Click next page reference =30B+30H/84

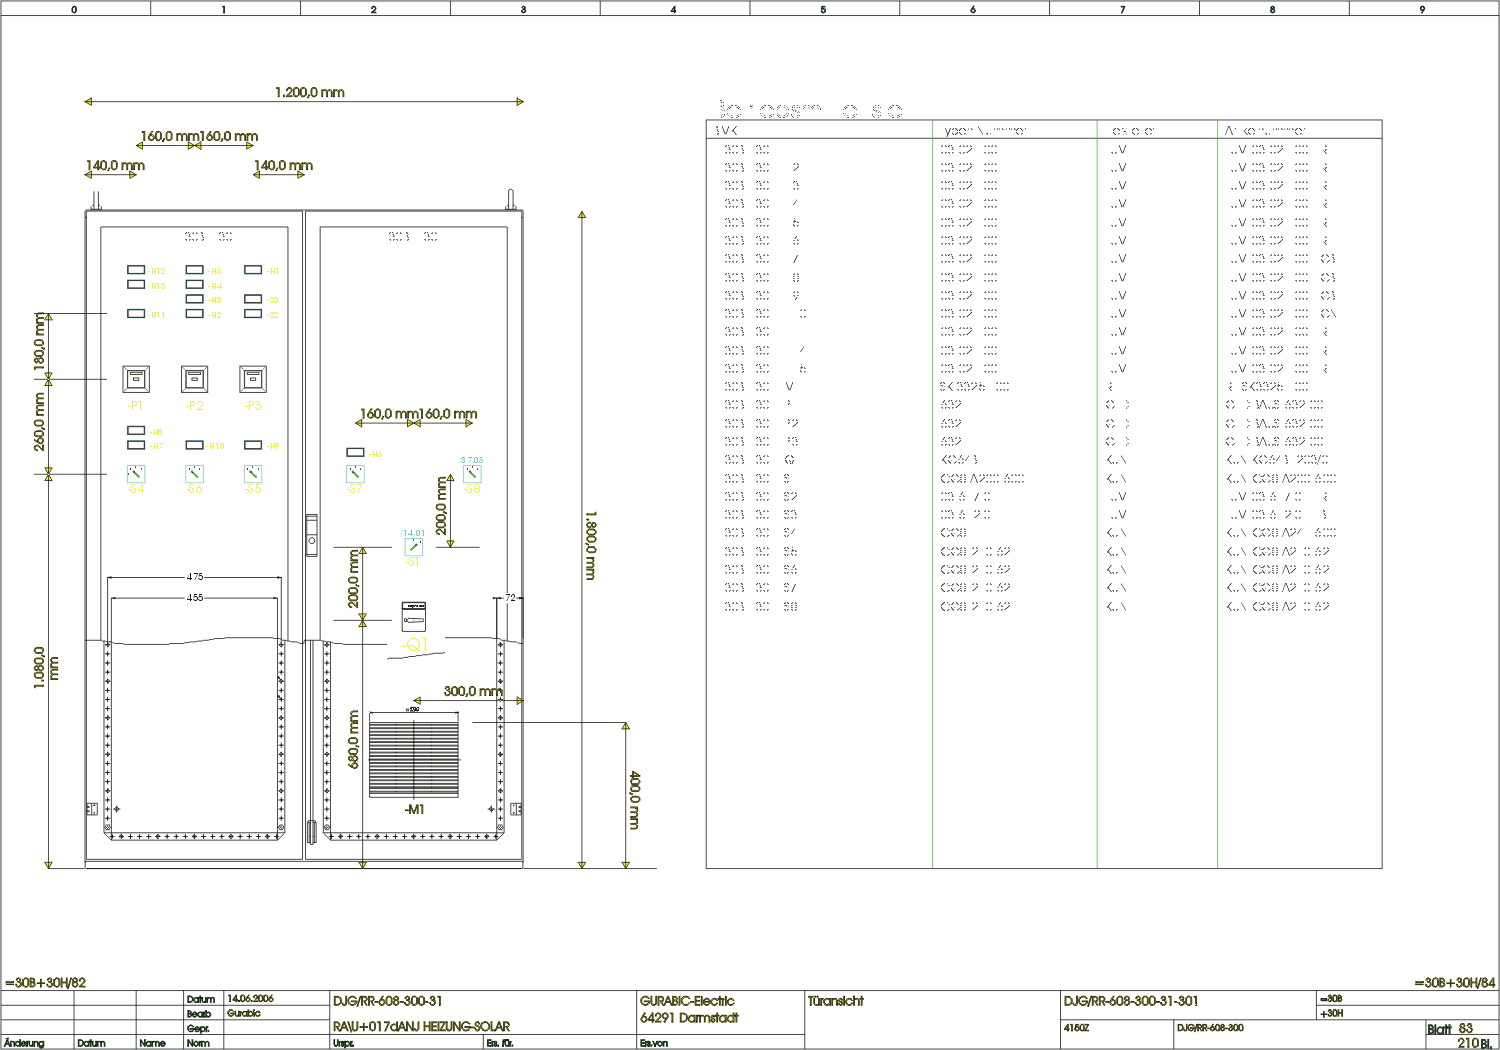(1454, 983)
